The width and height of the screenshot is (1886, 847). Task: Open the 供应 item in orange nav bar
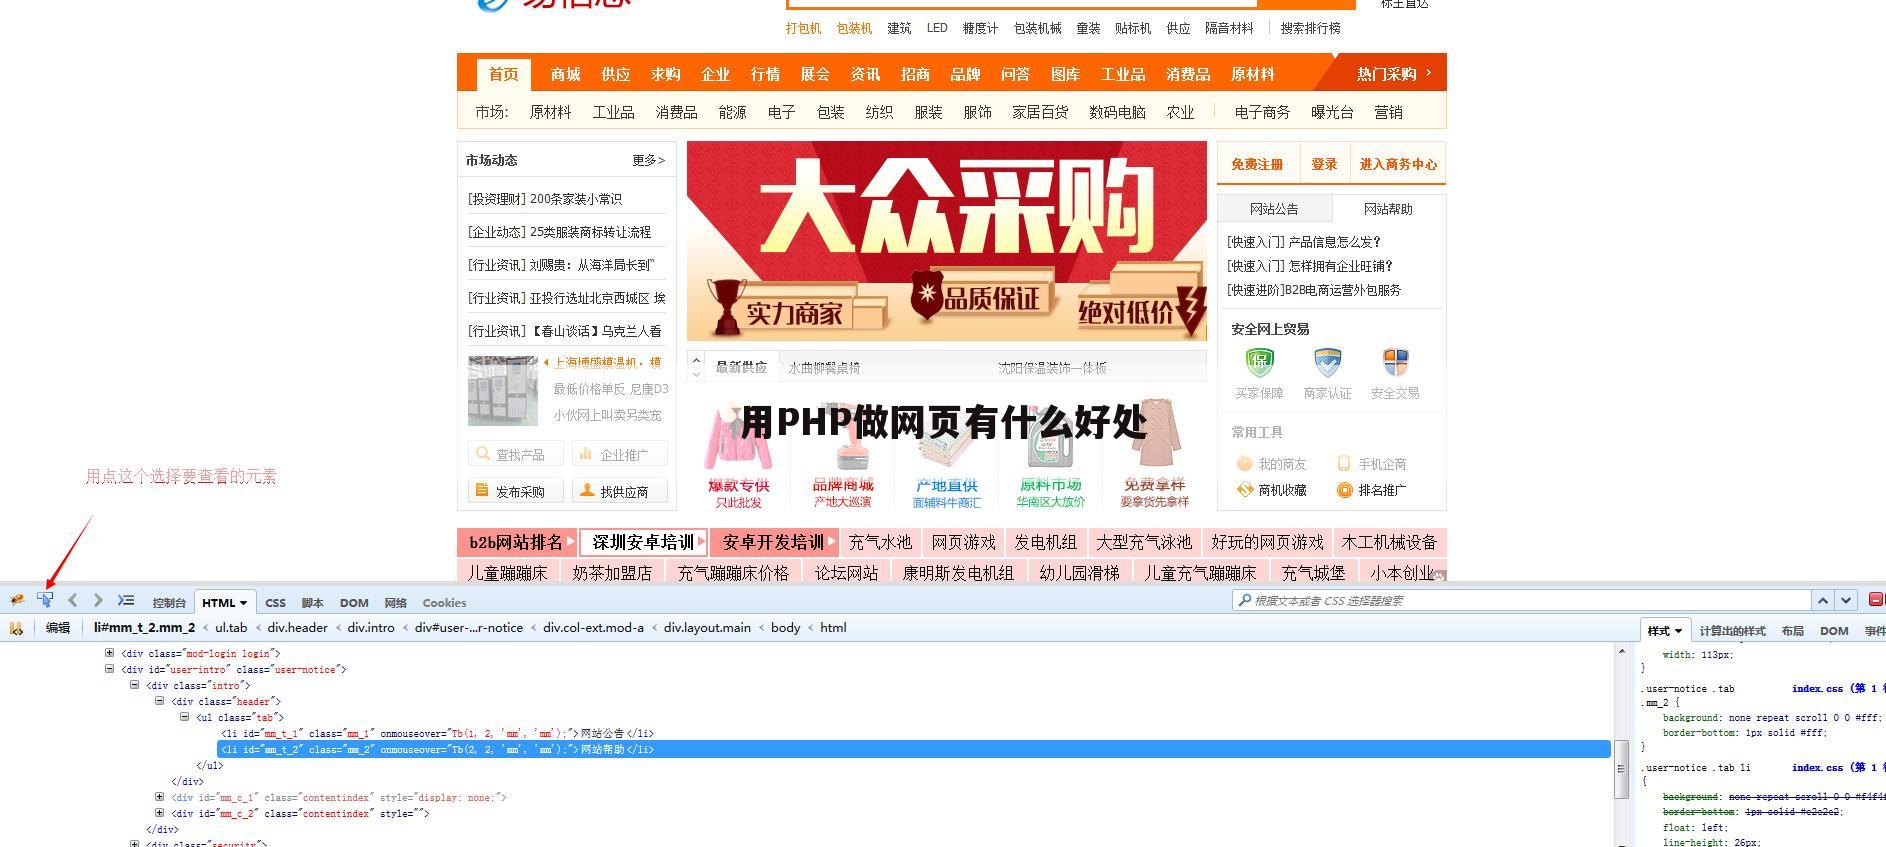tap(615, 74)
